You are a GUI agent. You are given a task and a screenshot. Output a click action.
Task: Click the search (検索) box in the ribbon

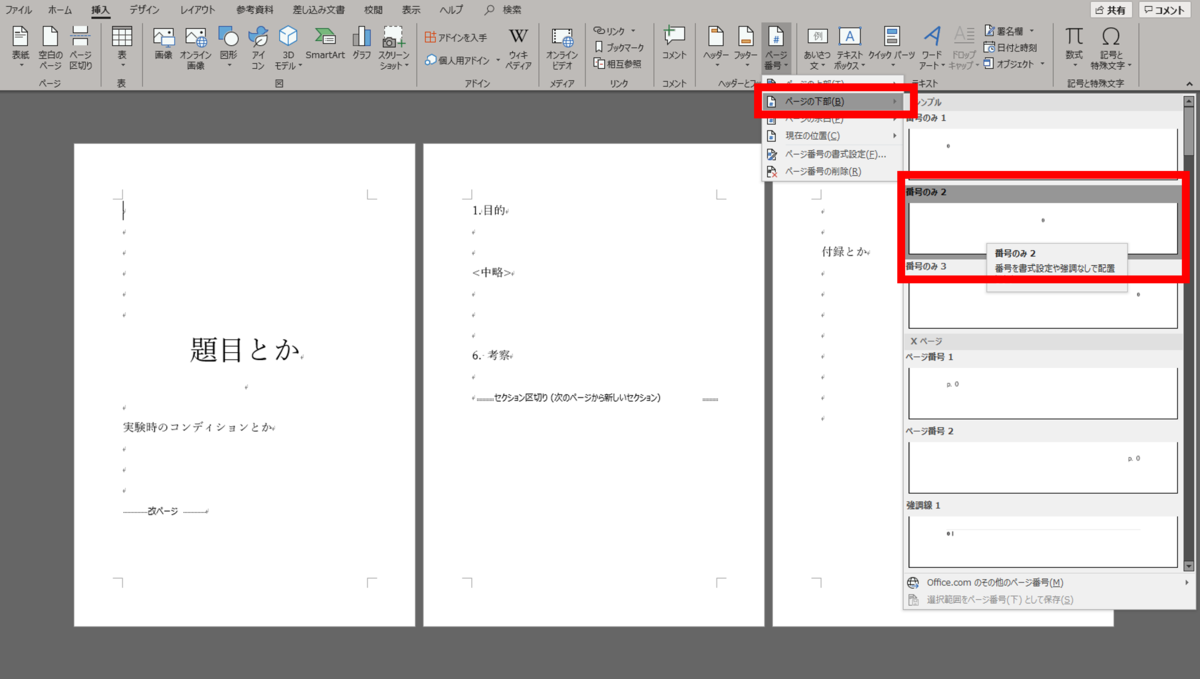coord(503,9)
